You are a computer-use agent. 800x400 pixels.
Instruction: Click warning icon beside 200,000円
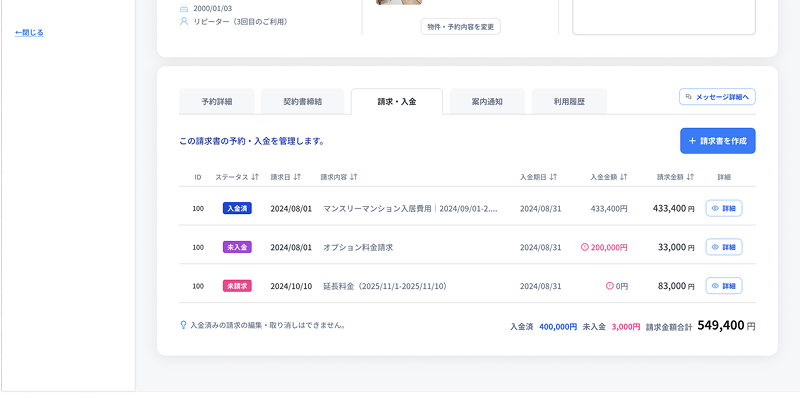585,247
